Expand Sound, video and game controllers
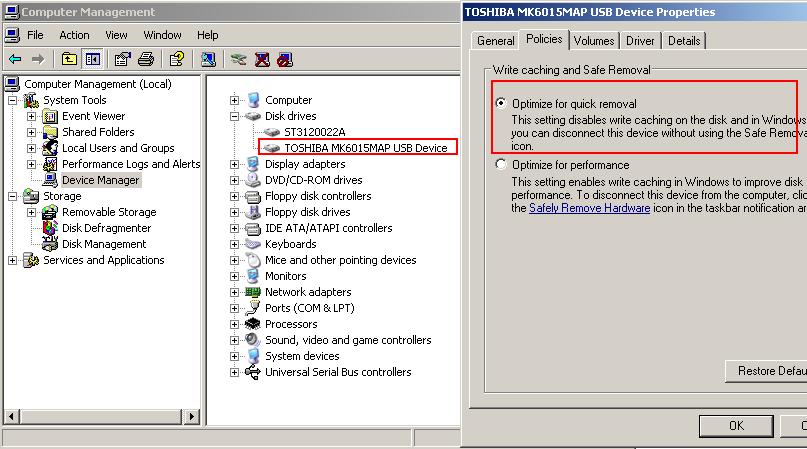The image size is (807, 449). 235,340
